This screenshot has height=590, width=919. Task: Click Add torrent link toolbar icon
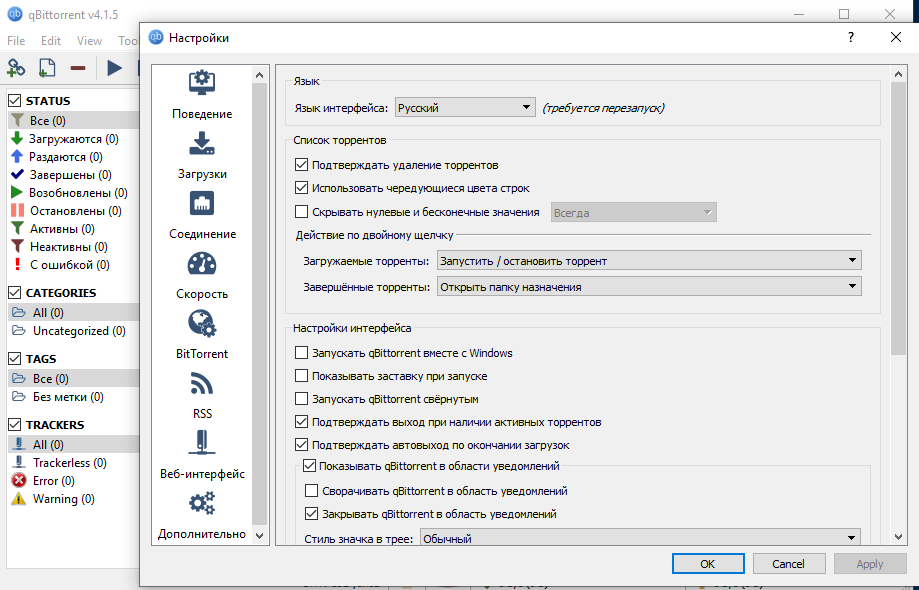coord(16,68)
